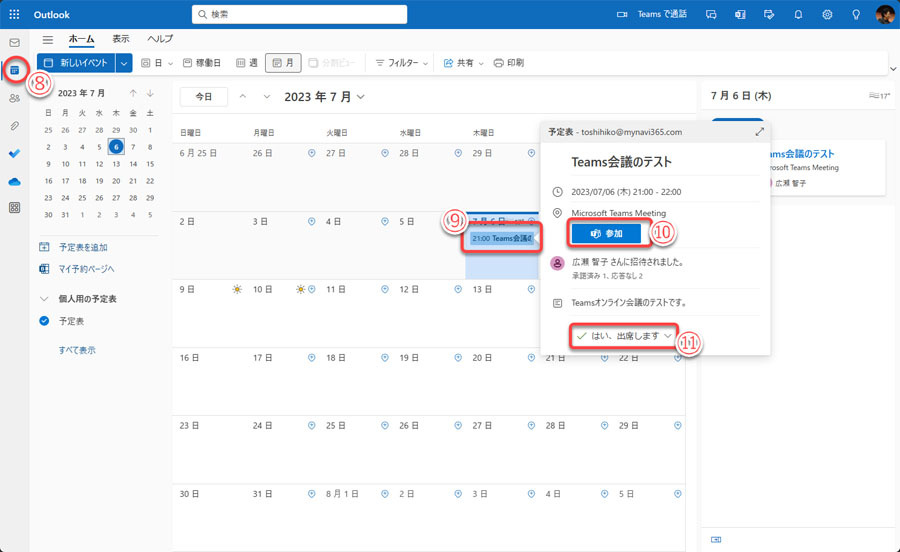Switch to the ホーム tab

(82, 39)
